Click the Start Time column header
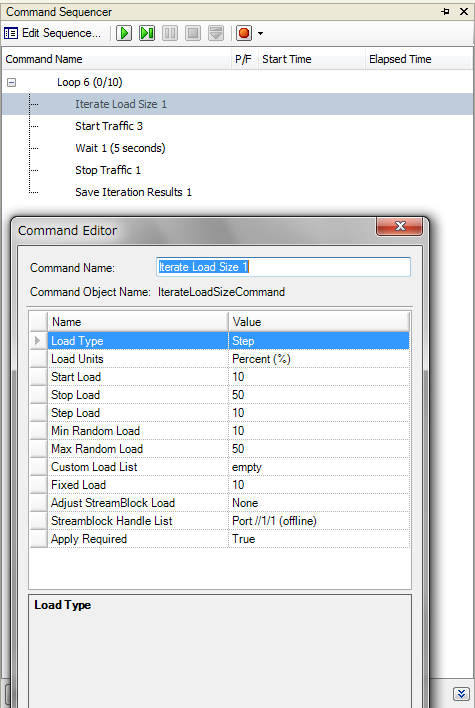 click(x=287, y=59)
